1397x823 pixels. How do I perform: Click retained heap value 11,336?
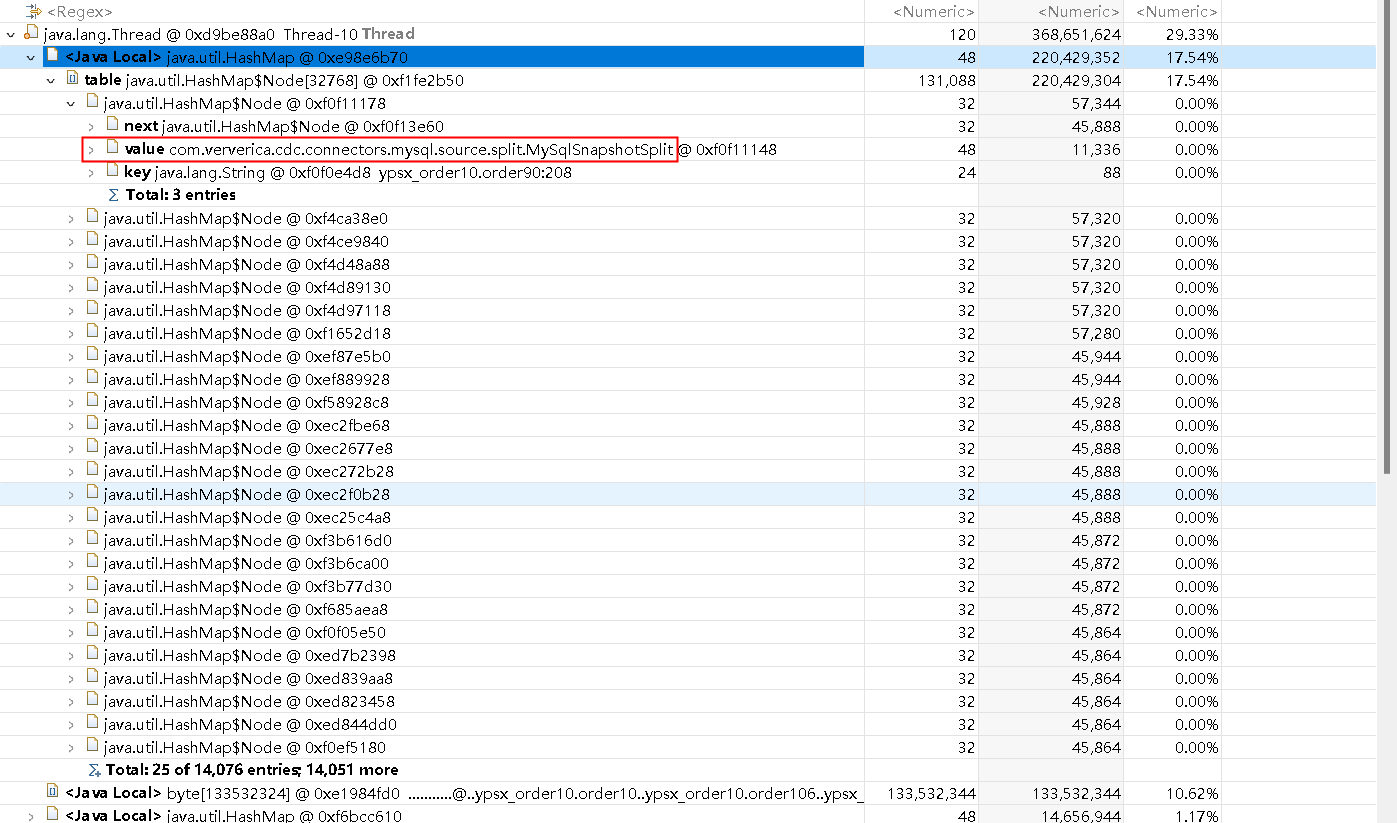pos(1097,150)
